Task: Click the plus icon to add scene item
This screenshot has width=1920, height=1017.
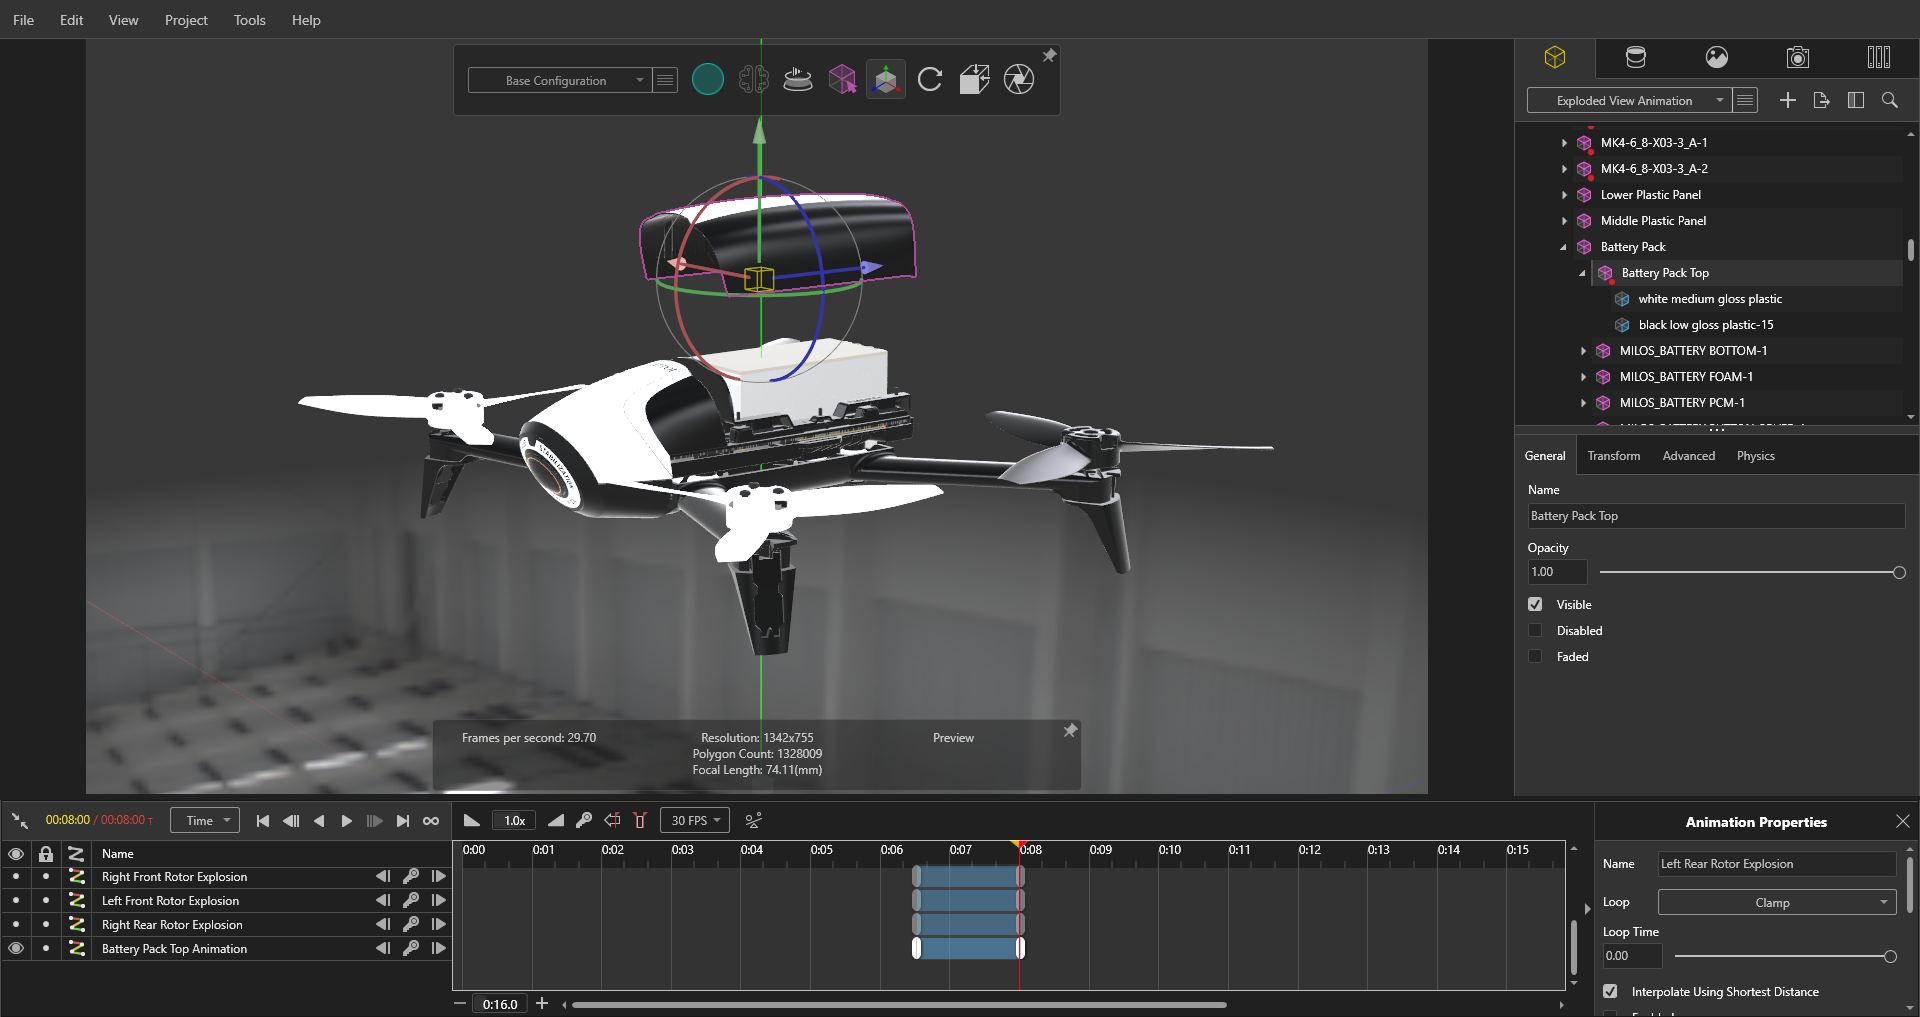Action: click(x=1787, y=100)
